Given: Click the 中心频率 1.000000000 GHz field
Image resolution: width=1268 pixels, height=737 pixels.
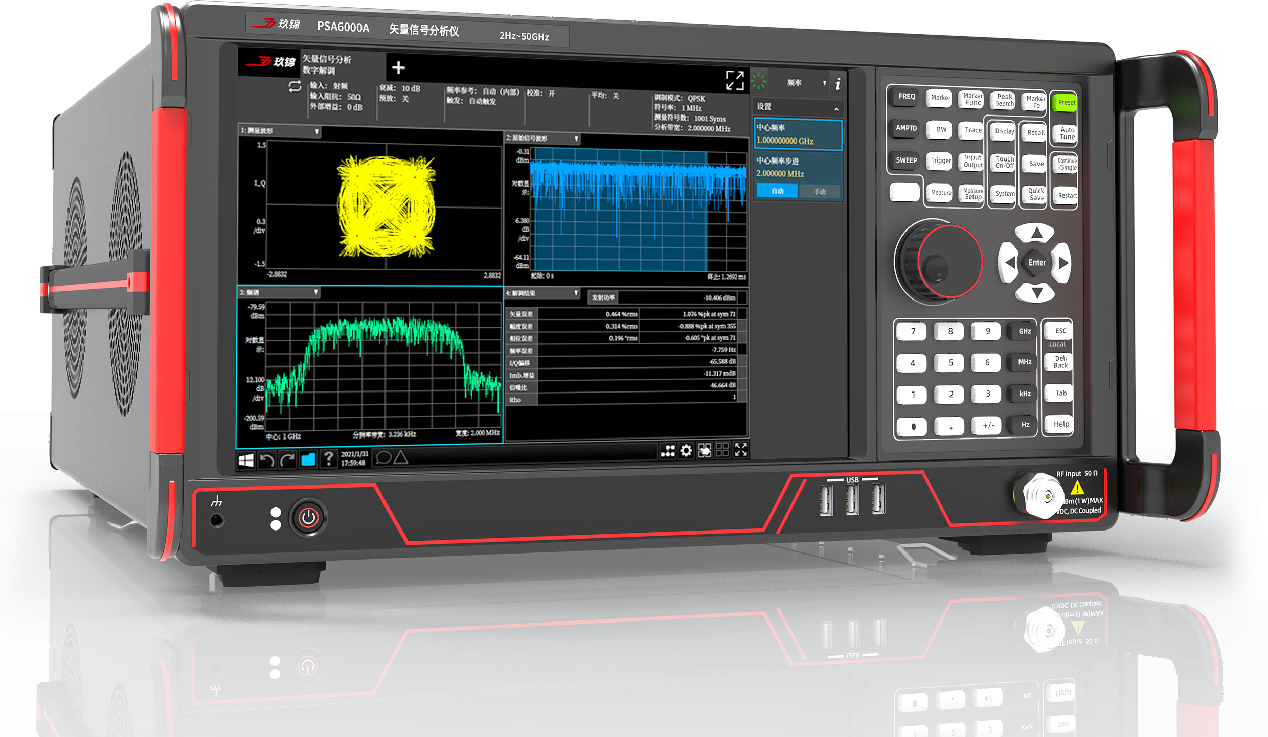Looking at the screenshot, I should (798, 135).
